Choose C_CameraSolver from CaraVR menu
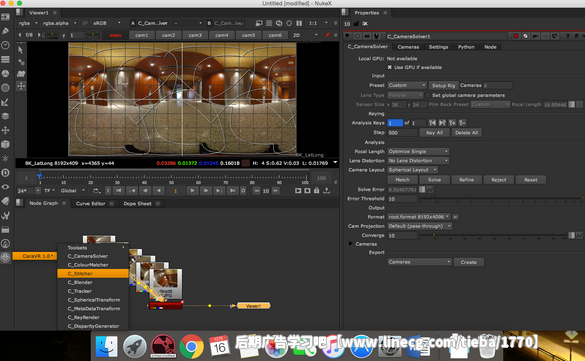 tap(93, 256)
